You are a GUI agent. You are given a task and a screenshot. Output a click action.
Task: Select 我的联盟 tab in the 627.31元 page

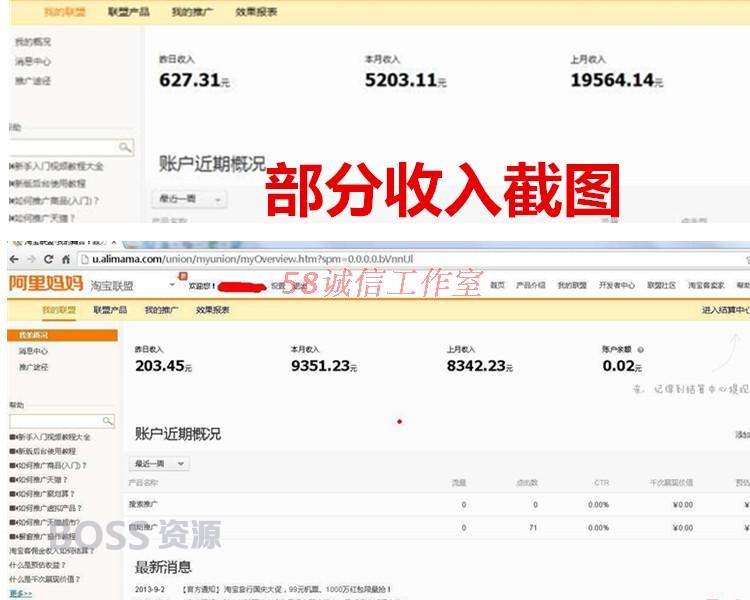click(x=65, y=12)
